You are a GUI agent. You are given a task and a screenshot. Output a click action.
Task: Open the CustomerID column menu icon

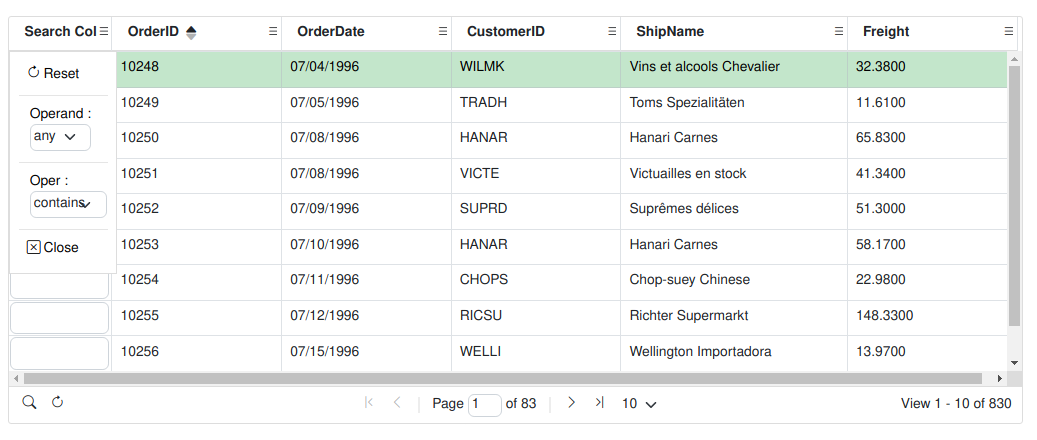point(612,32)
